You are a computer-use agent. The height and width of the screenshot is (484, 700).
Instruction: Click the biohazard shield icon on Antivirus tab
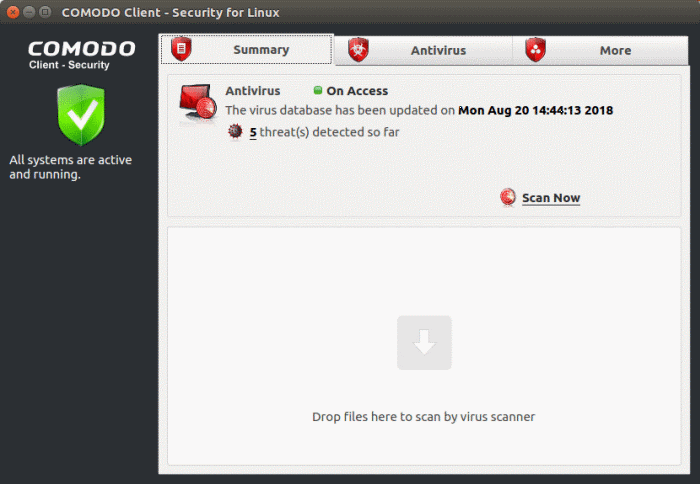point(358,50)
